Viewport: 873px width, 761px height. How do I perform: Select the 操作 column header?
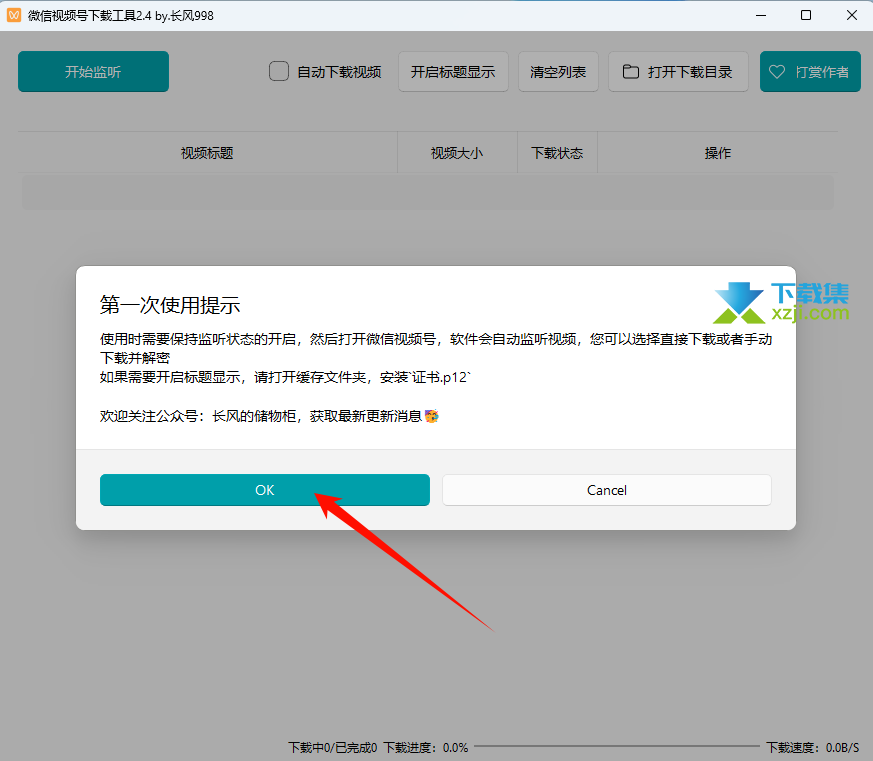click(718, 153)
